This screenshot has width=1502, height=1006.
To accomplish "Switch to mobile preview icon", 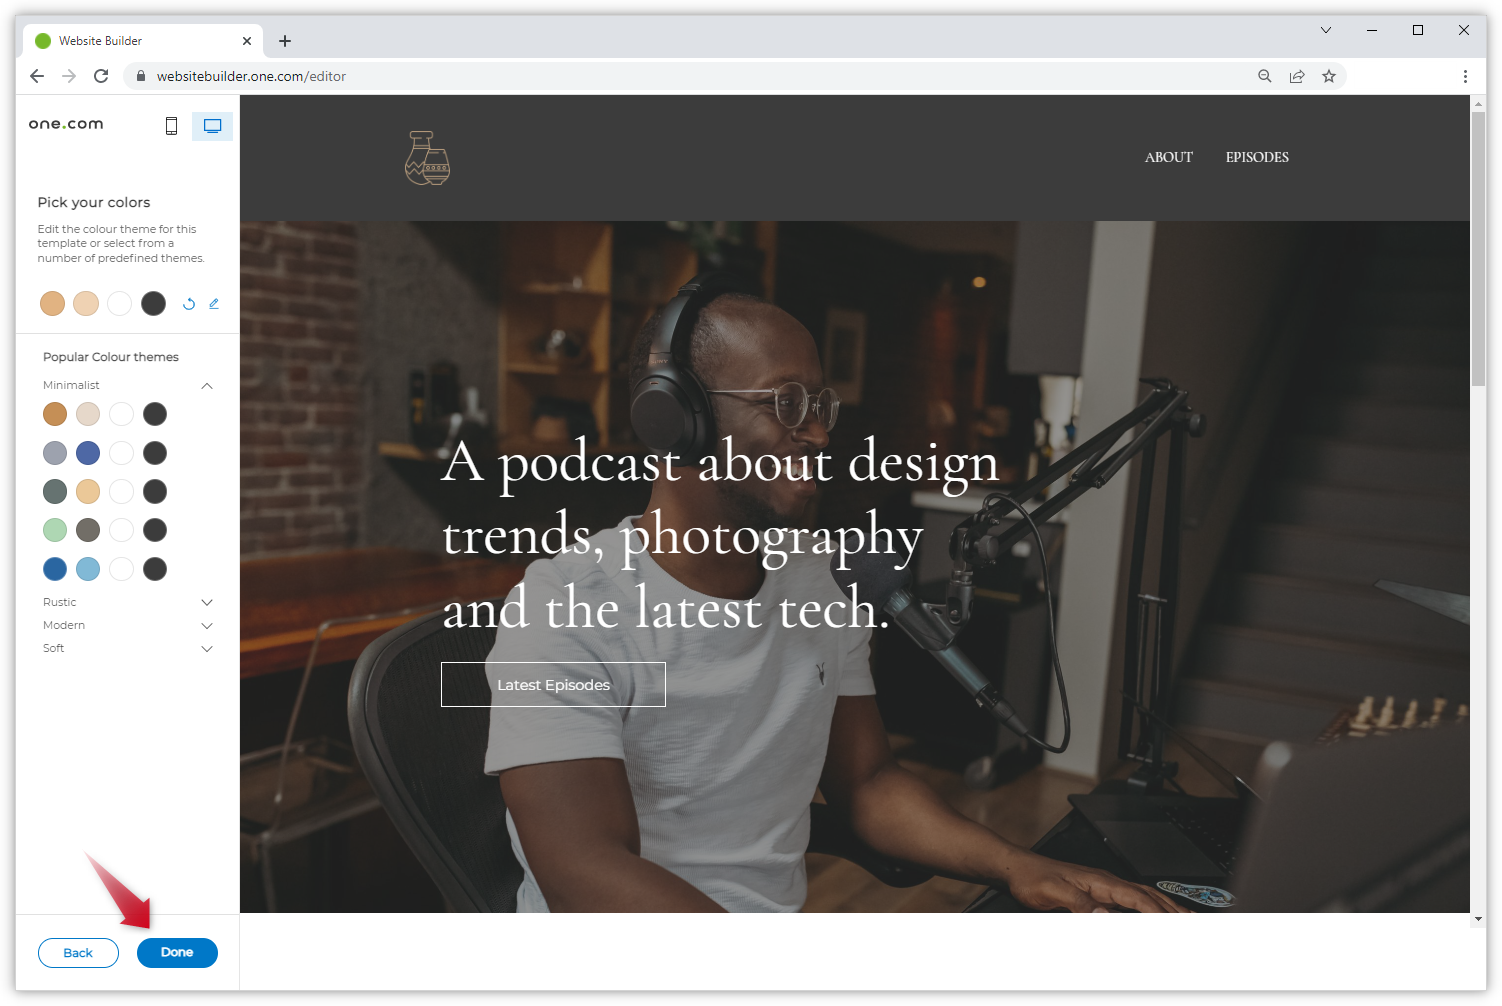I will tap(171, 126).
